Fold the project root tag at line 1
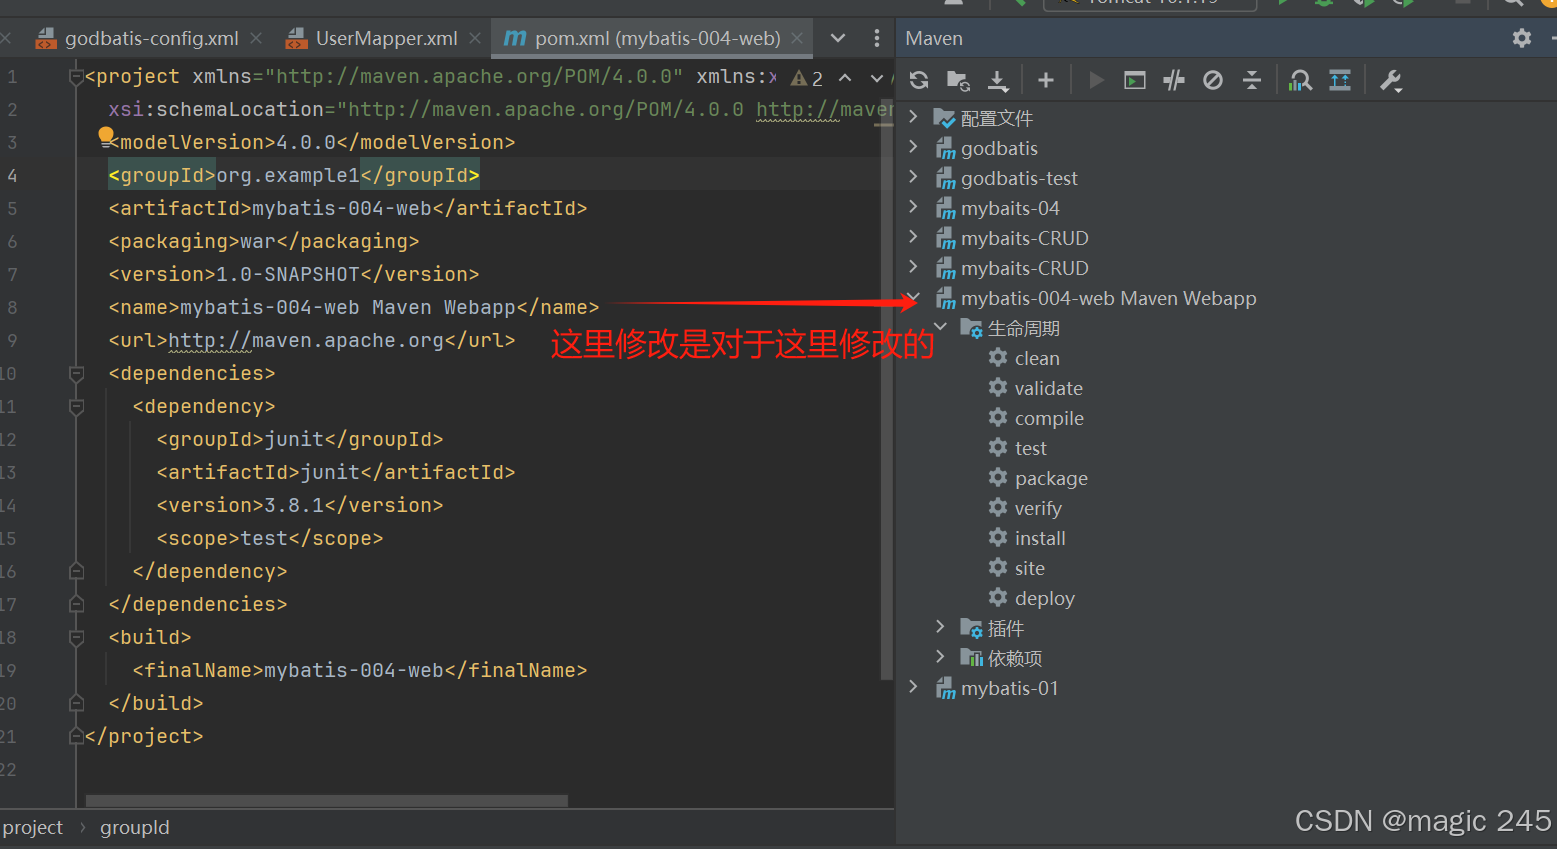The image size is (1557, 849). [x=76, y=76]
